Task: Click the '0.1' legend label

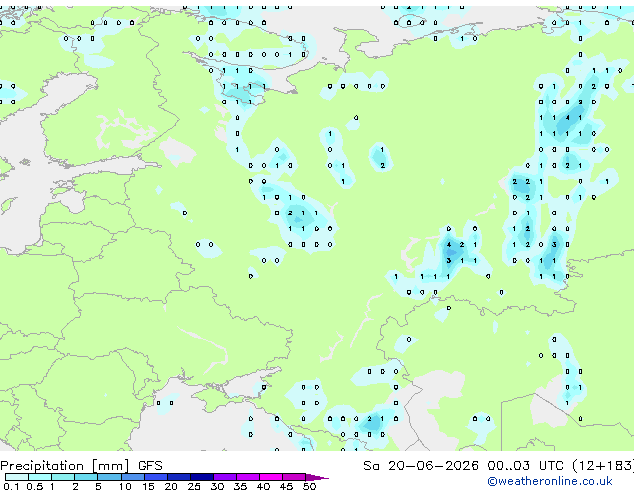Action: (x=11, y=486)
